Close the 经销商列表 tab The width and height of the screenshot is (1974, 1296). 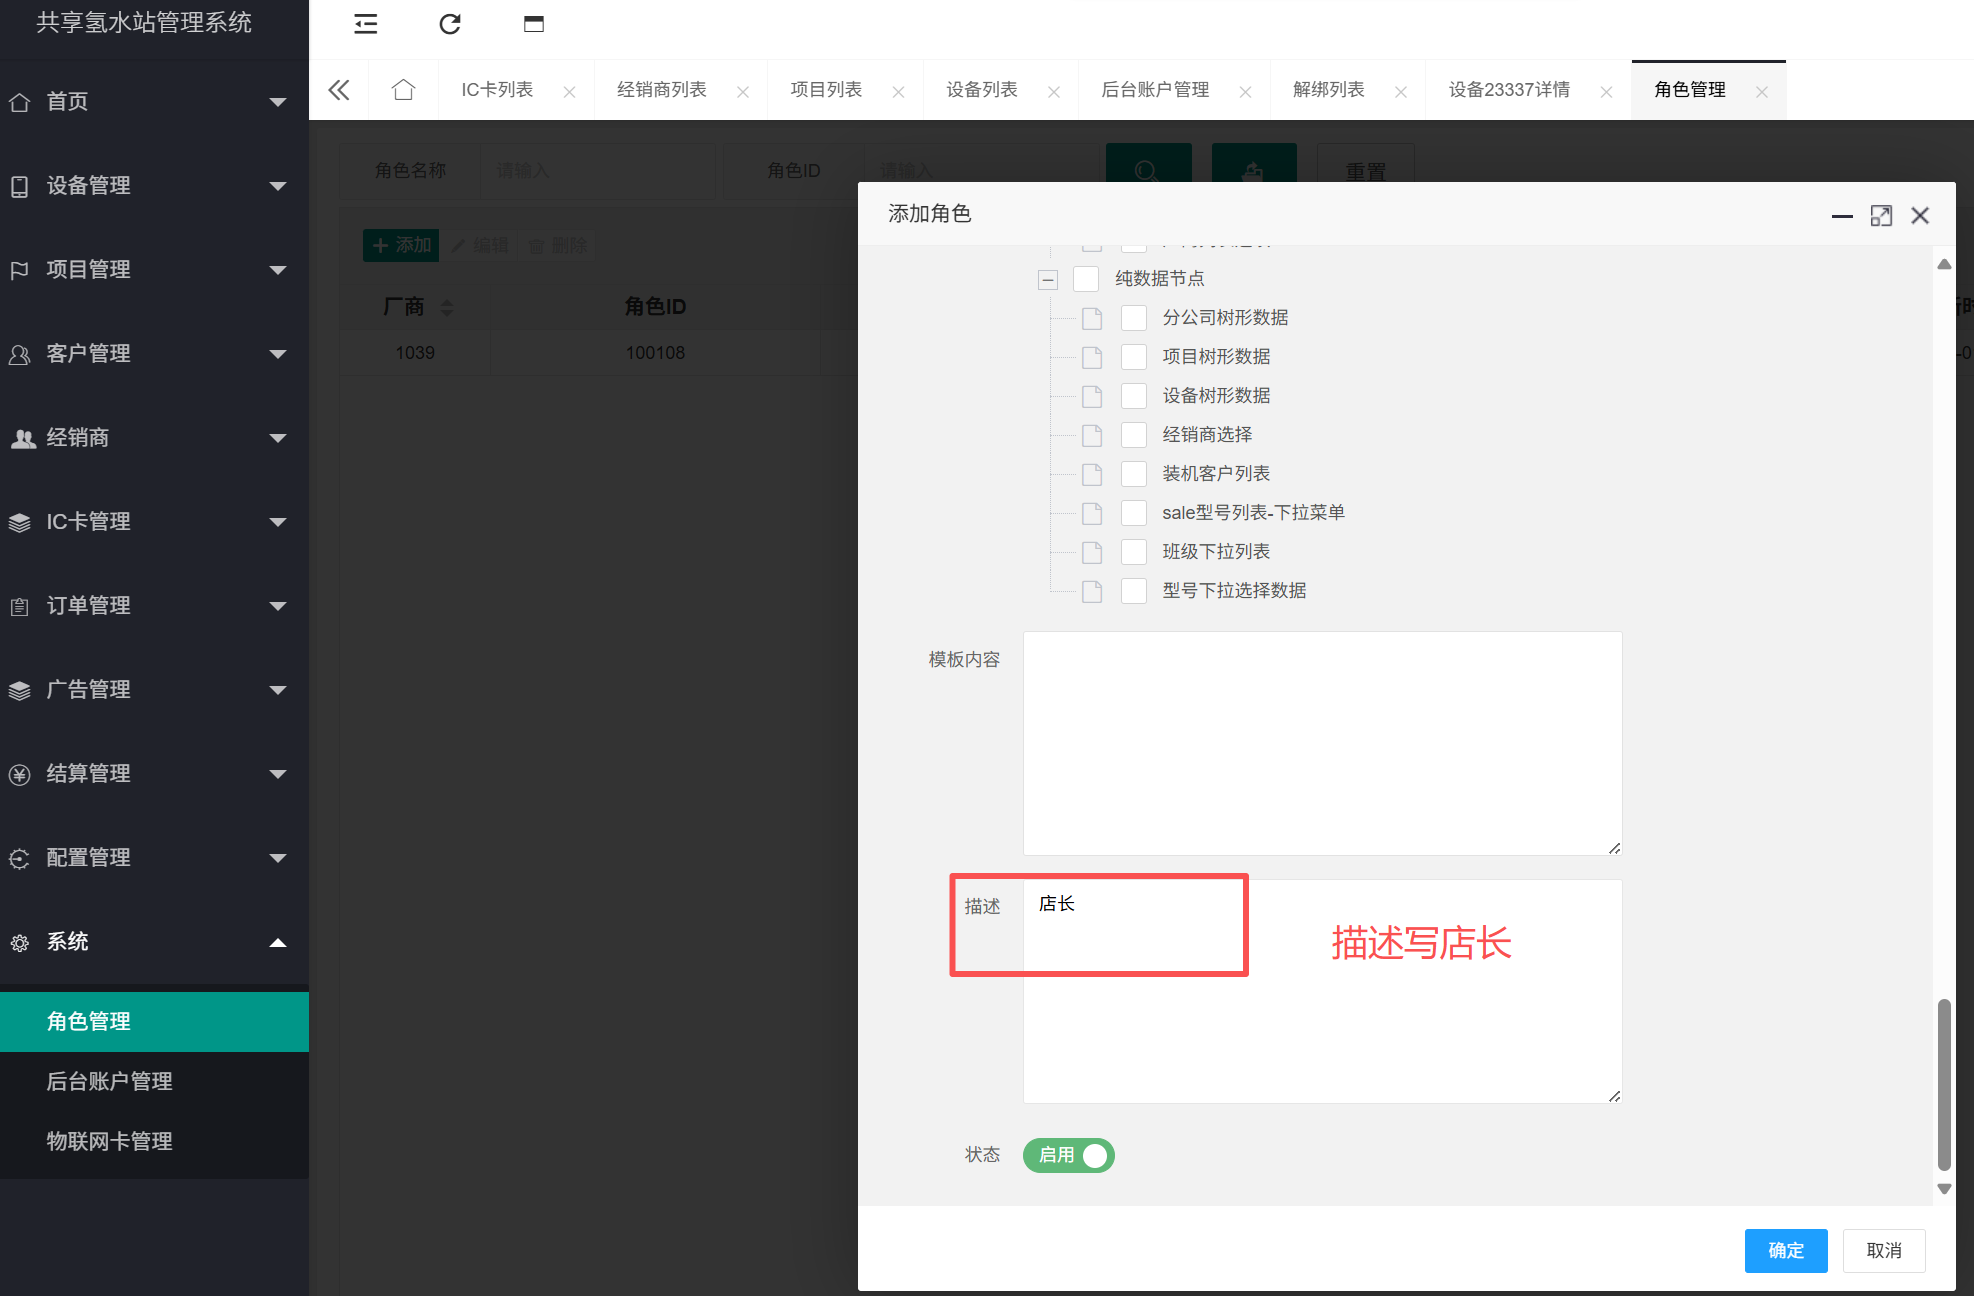[743, 92]
